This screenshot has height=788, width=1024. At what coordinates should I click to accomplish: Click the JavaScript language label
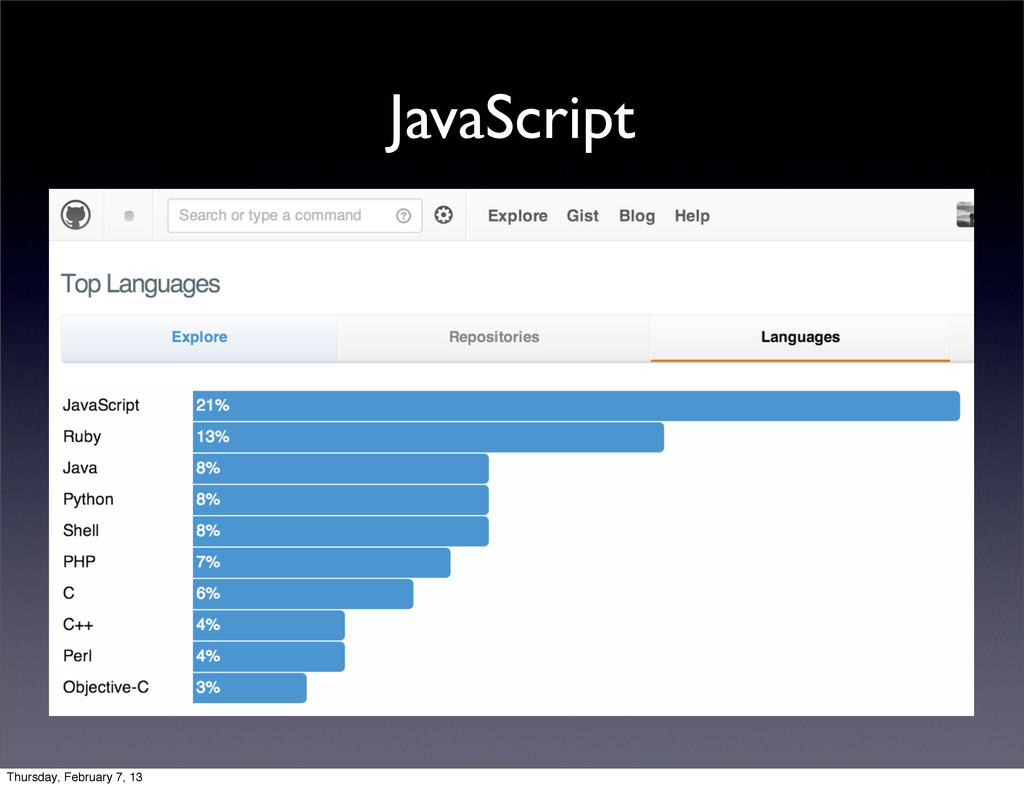[101, 405]
